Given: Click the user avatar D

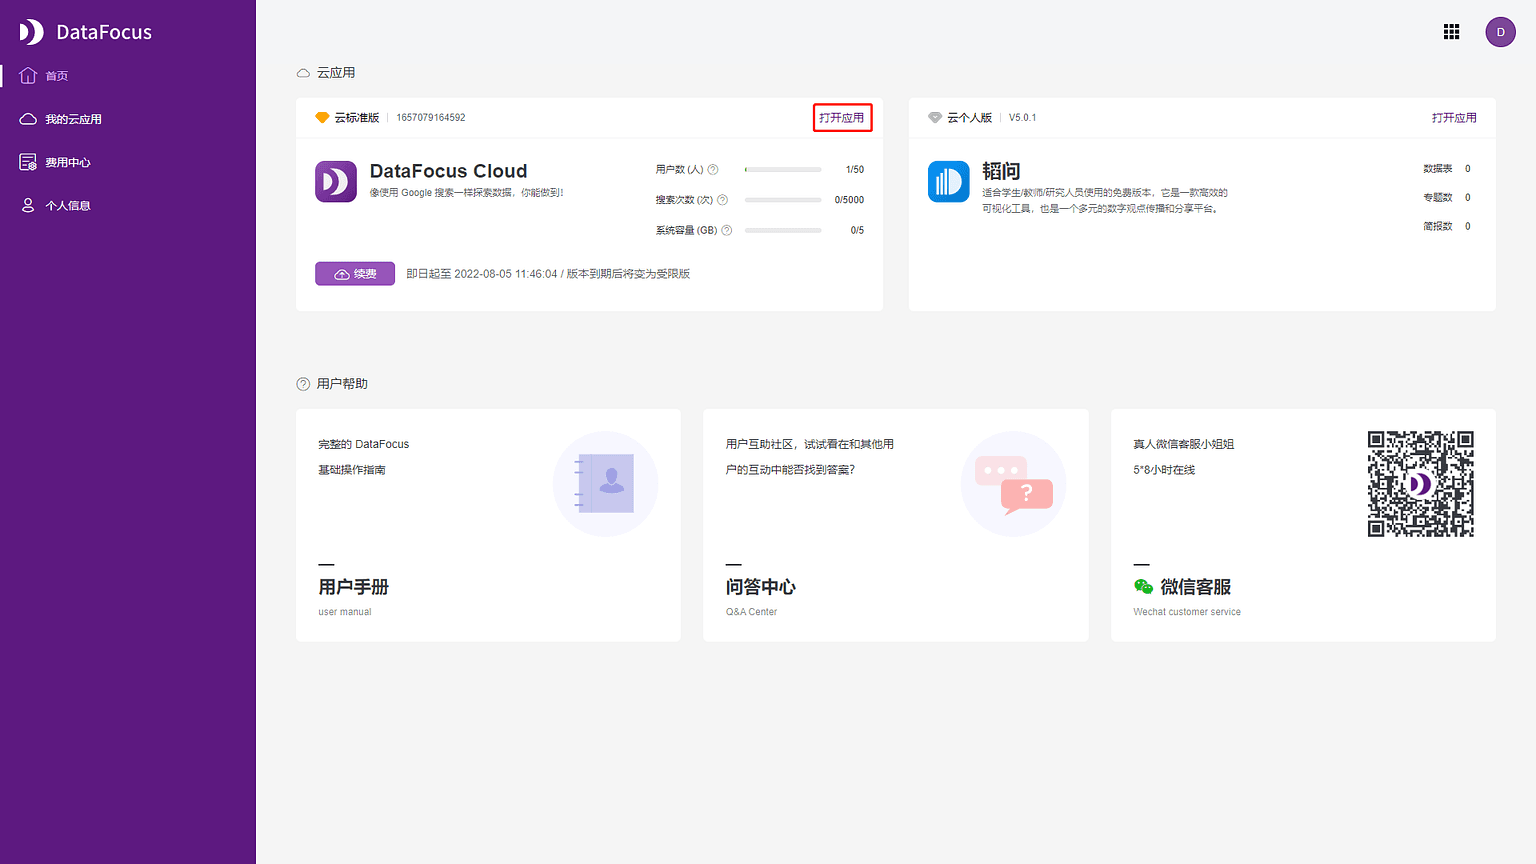Looking at the screenshot, I should point(1500,32).
